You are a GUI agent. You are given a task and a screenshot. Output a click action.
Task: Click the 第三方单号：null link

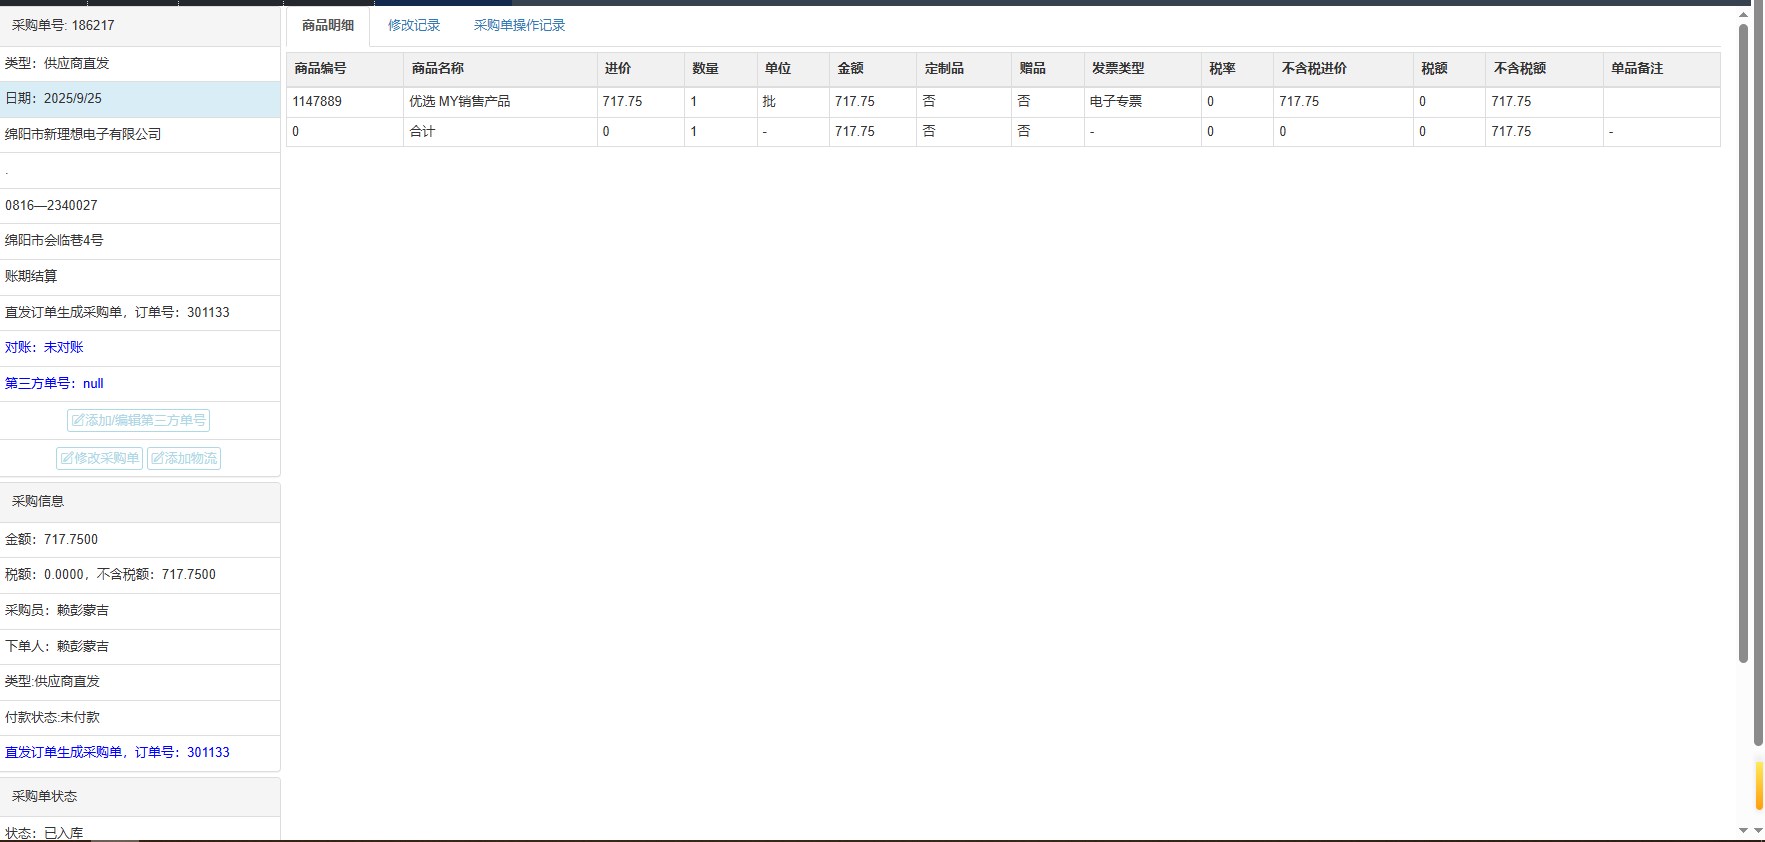[54, 383]
